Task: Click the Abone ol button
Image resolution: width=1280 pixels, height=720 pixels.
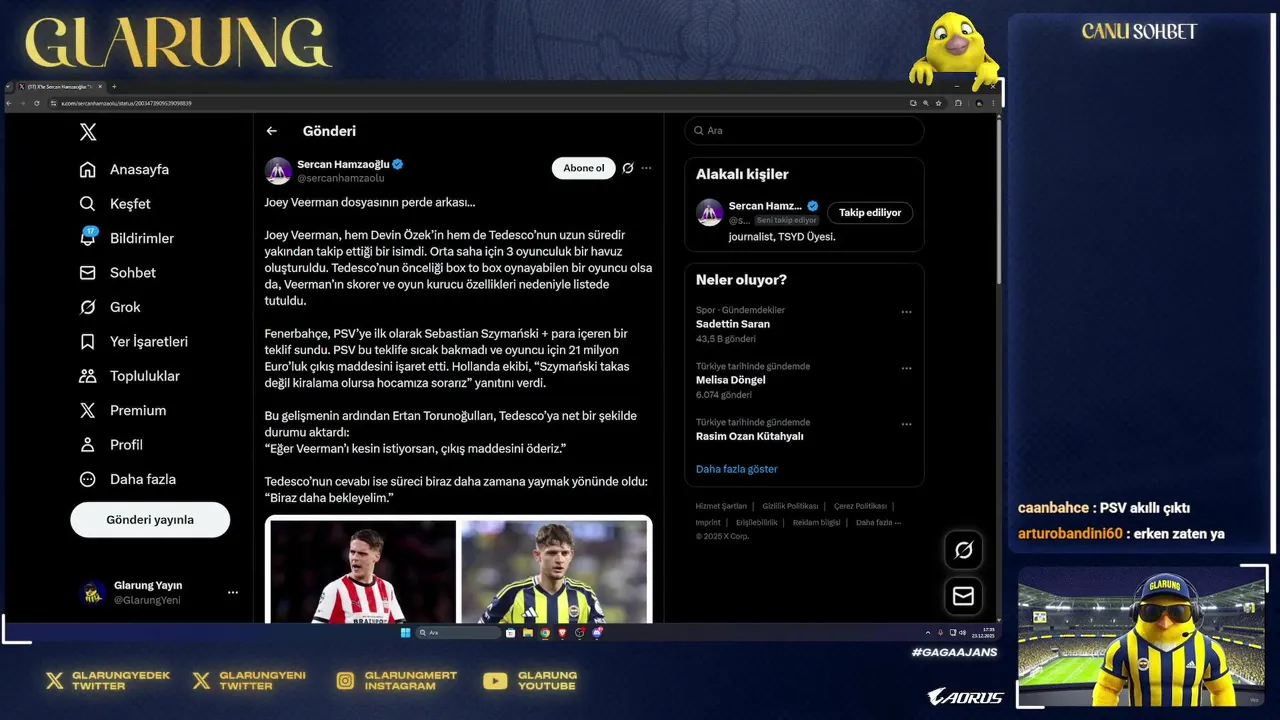Action: pyautogui.click(x=584, y=168)
